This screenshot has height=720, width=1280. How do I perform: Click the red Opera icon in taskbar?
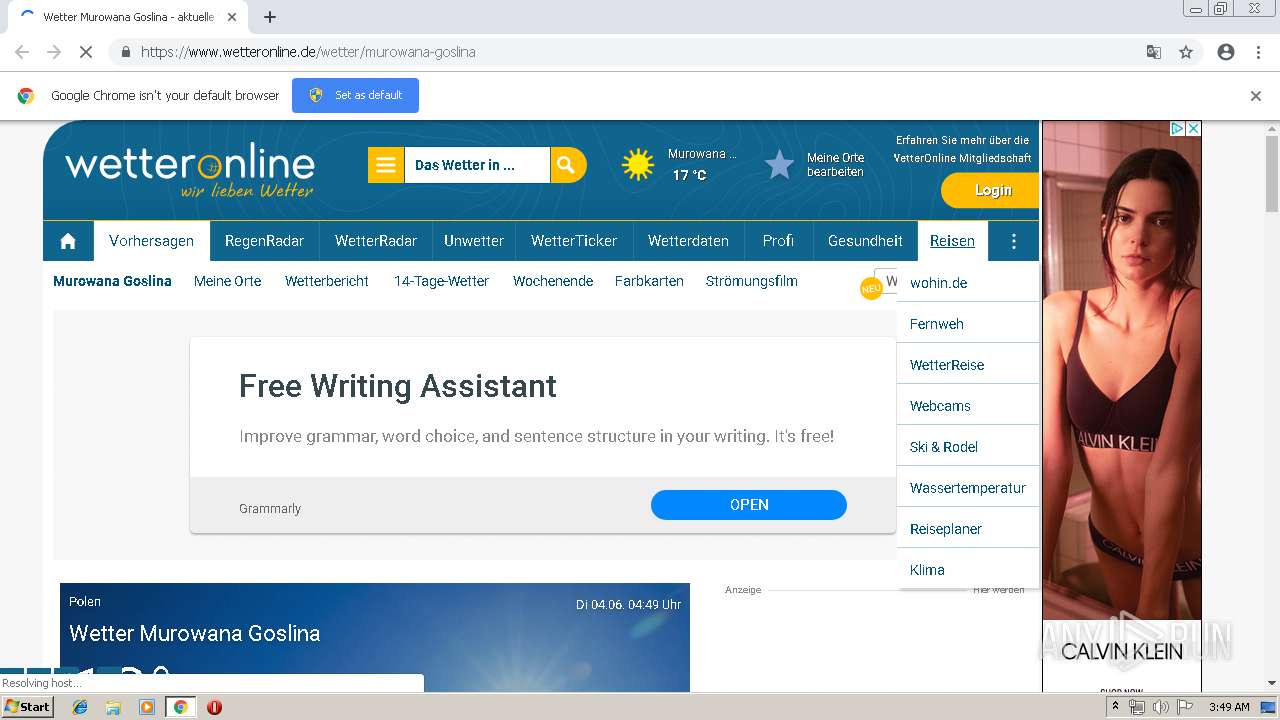point(214,707)
